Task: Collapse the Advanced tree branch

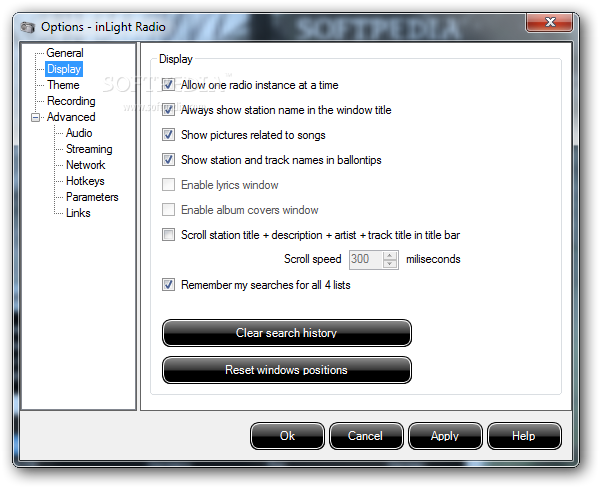Action: click(x=36, y=118)
